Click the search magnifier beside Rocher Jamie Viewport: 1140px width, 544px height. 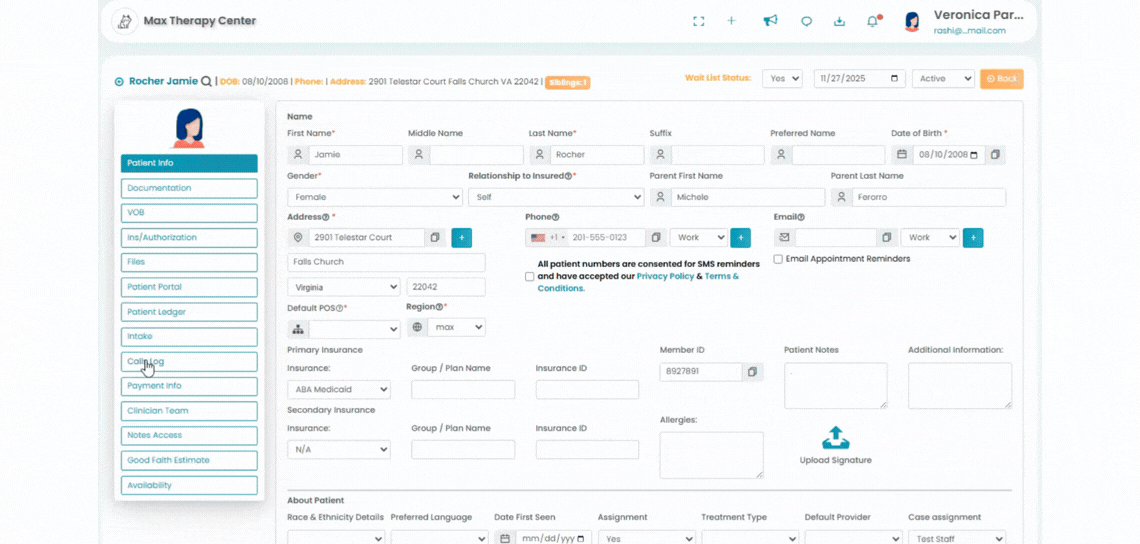tap(206, 81)
